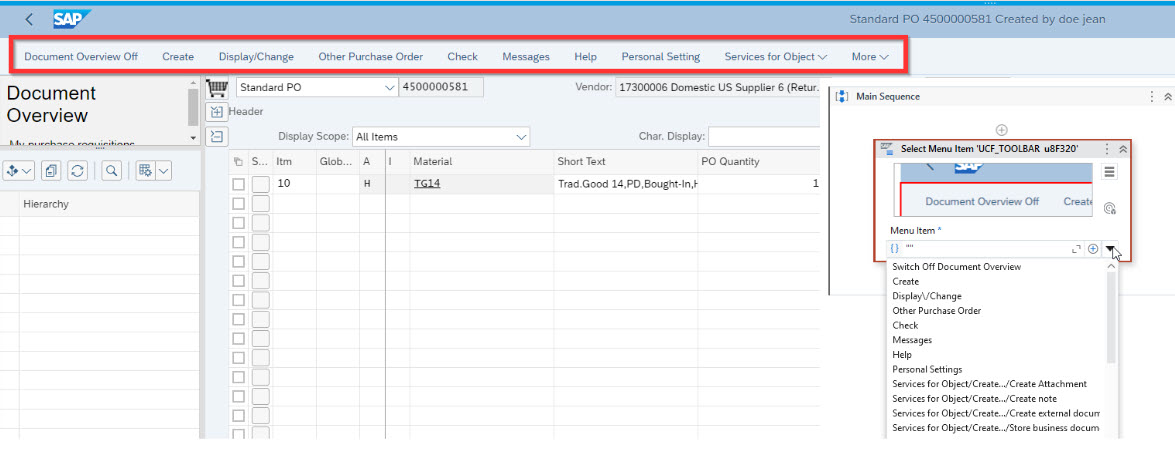
Task: Tick the checkbox in the second item row
Action: (x=238, y=204)
